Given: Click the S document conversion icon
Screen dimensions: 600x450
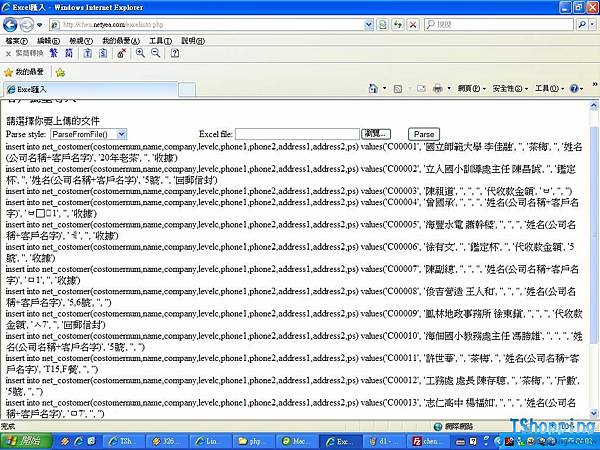Looking at the screenshot, I should [103, 54].
